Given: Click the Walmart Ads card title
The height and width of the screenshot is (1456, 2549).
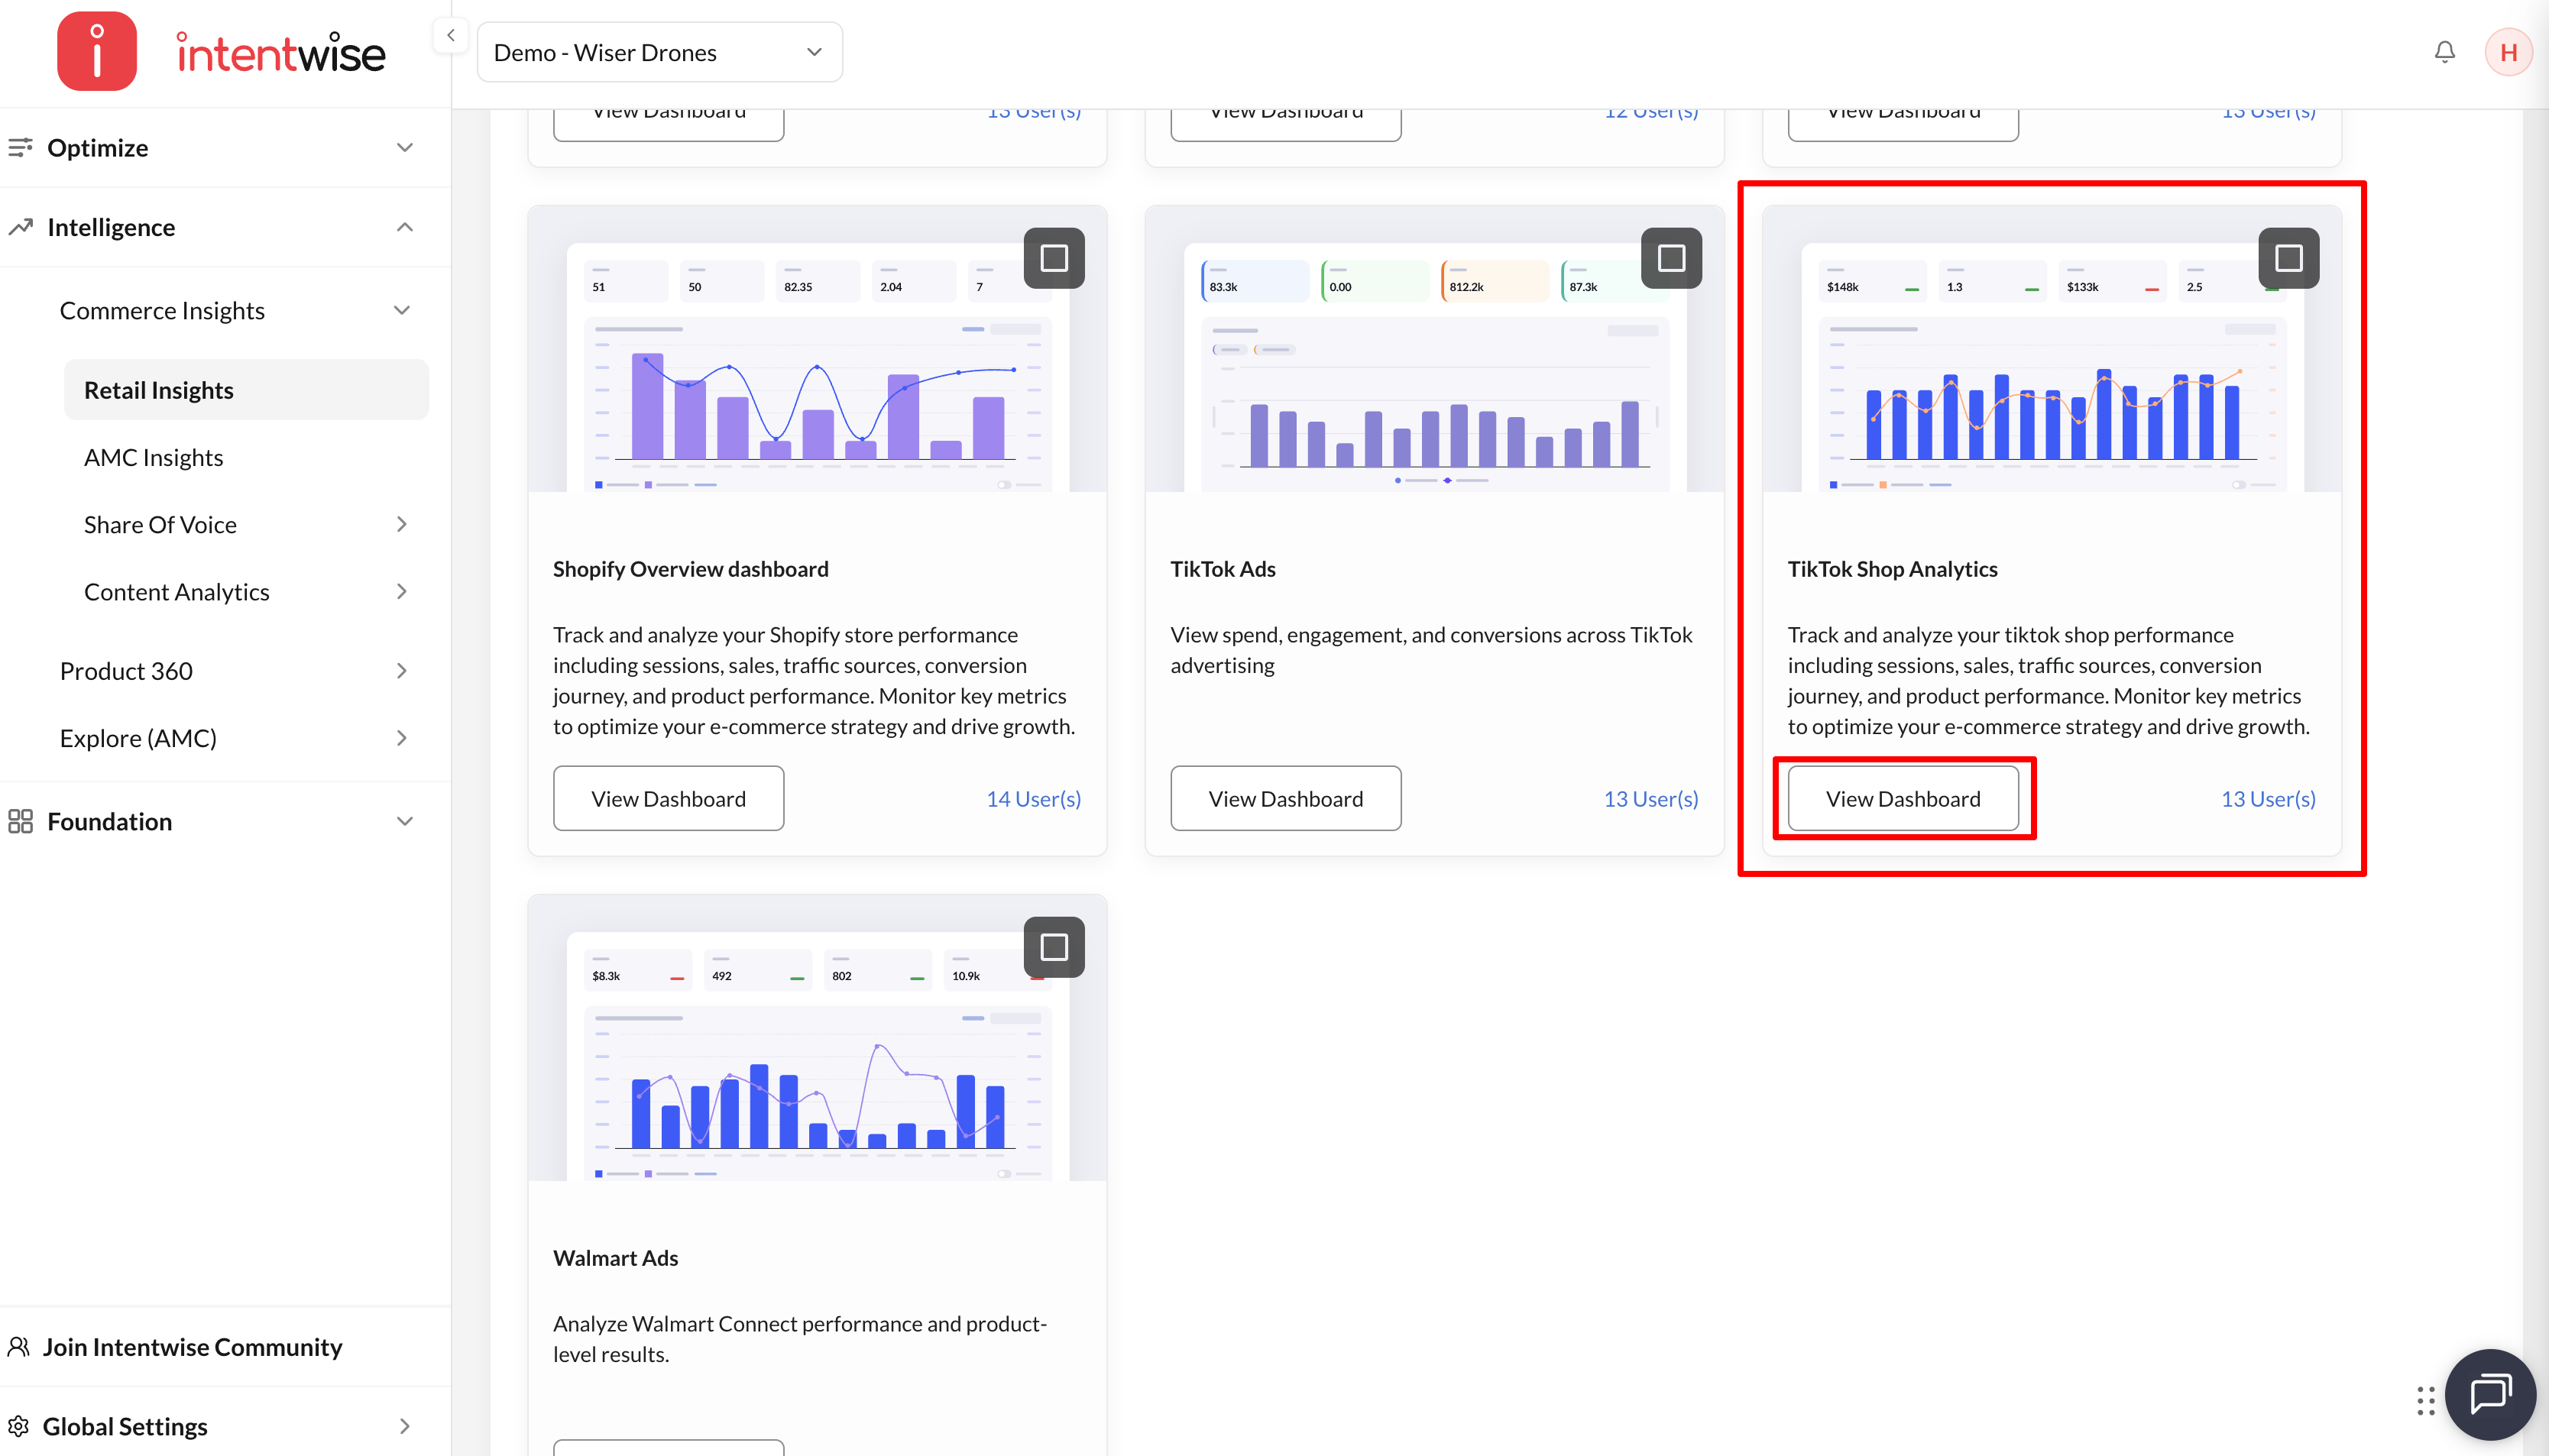Looking at the screenshot, I should (616, 1257).
